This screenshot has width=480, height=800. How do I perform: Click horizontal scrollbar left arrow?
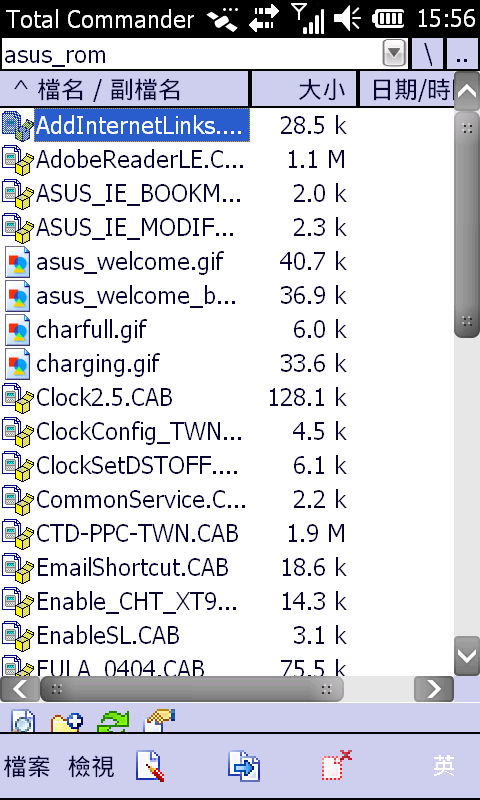click(19, 689)
